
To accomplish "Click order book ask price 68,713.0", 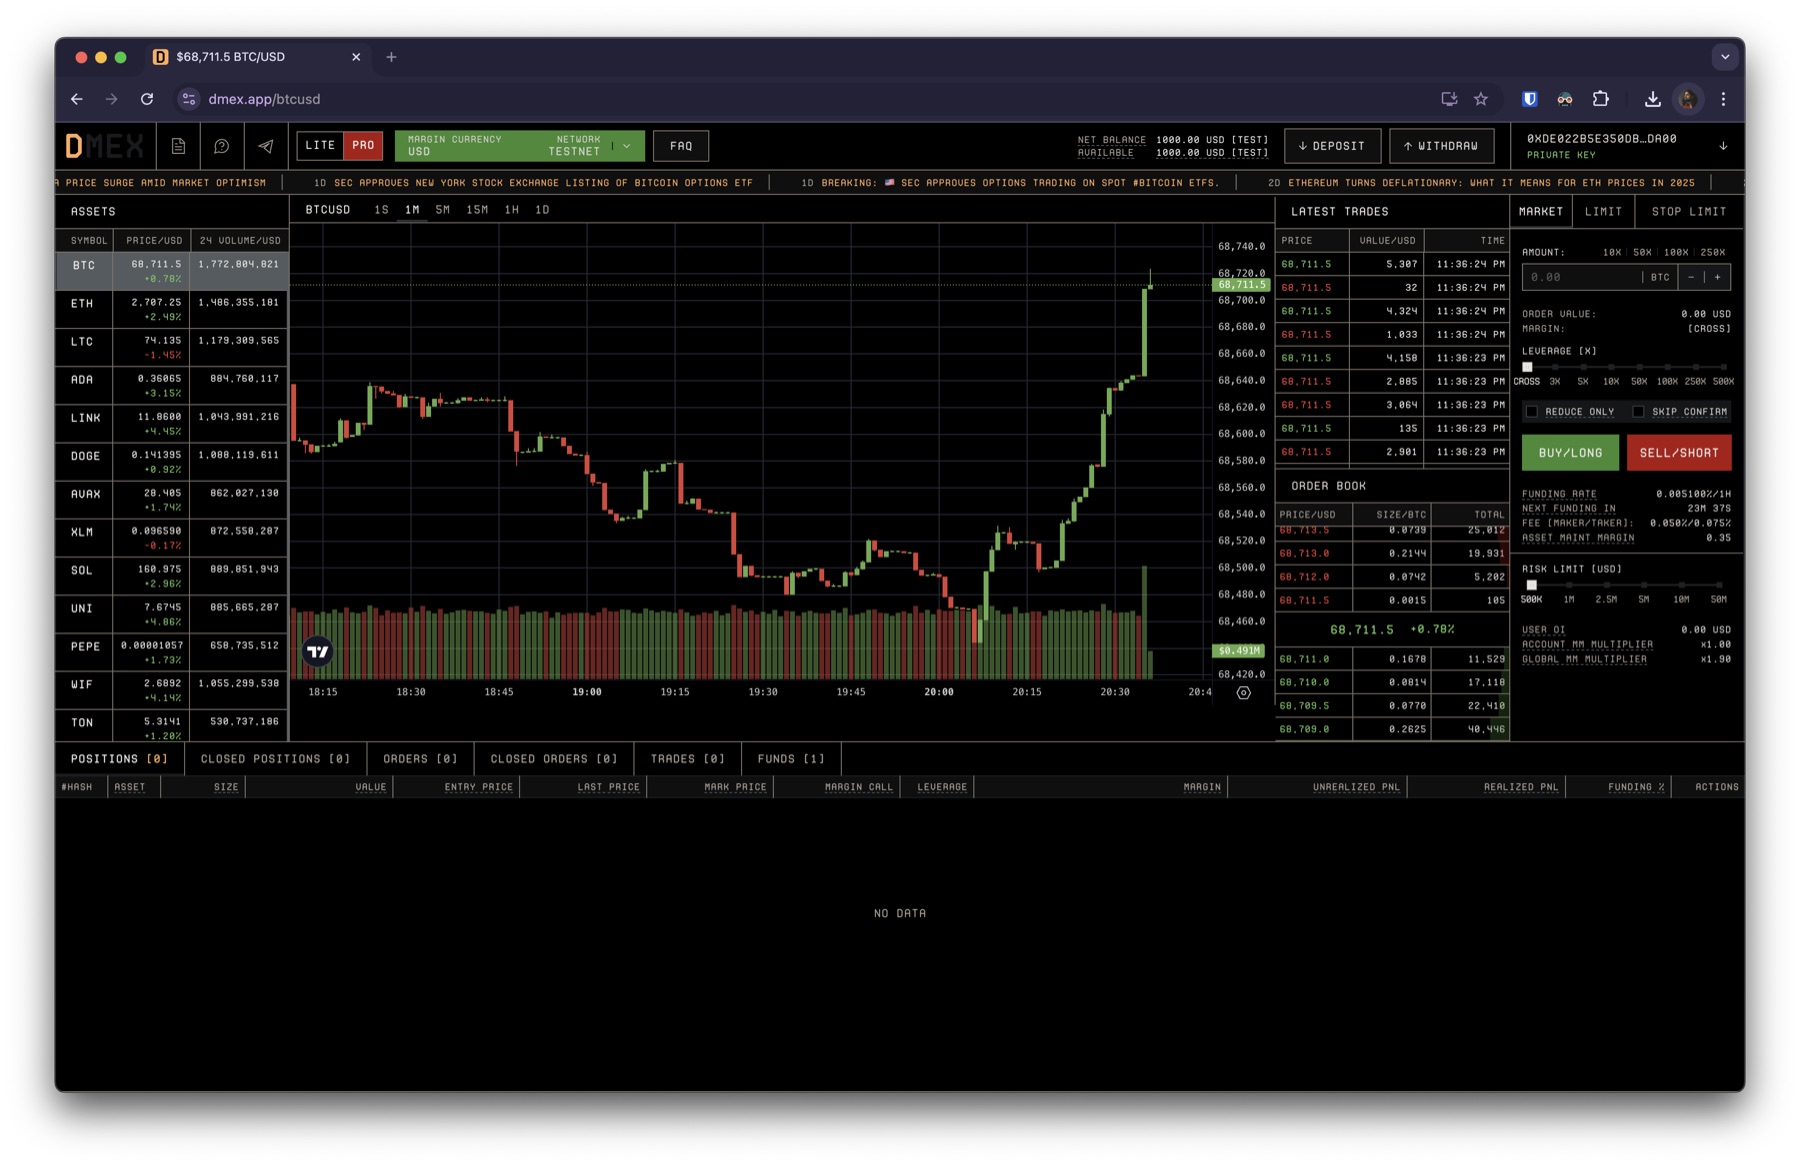I will click(x=1305, y=553).
